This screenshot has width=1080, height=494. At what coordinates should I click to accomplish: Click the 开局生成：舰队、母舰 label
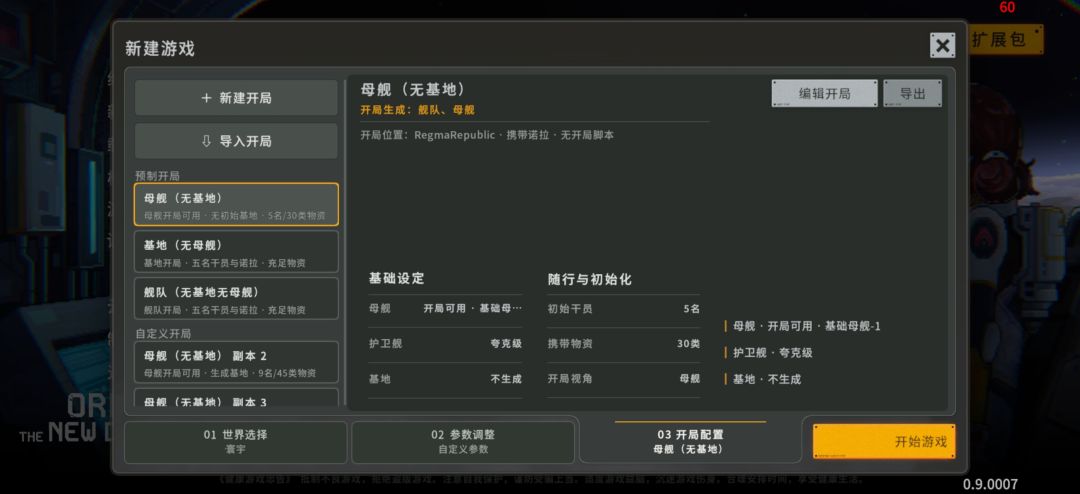[417, 110]
